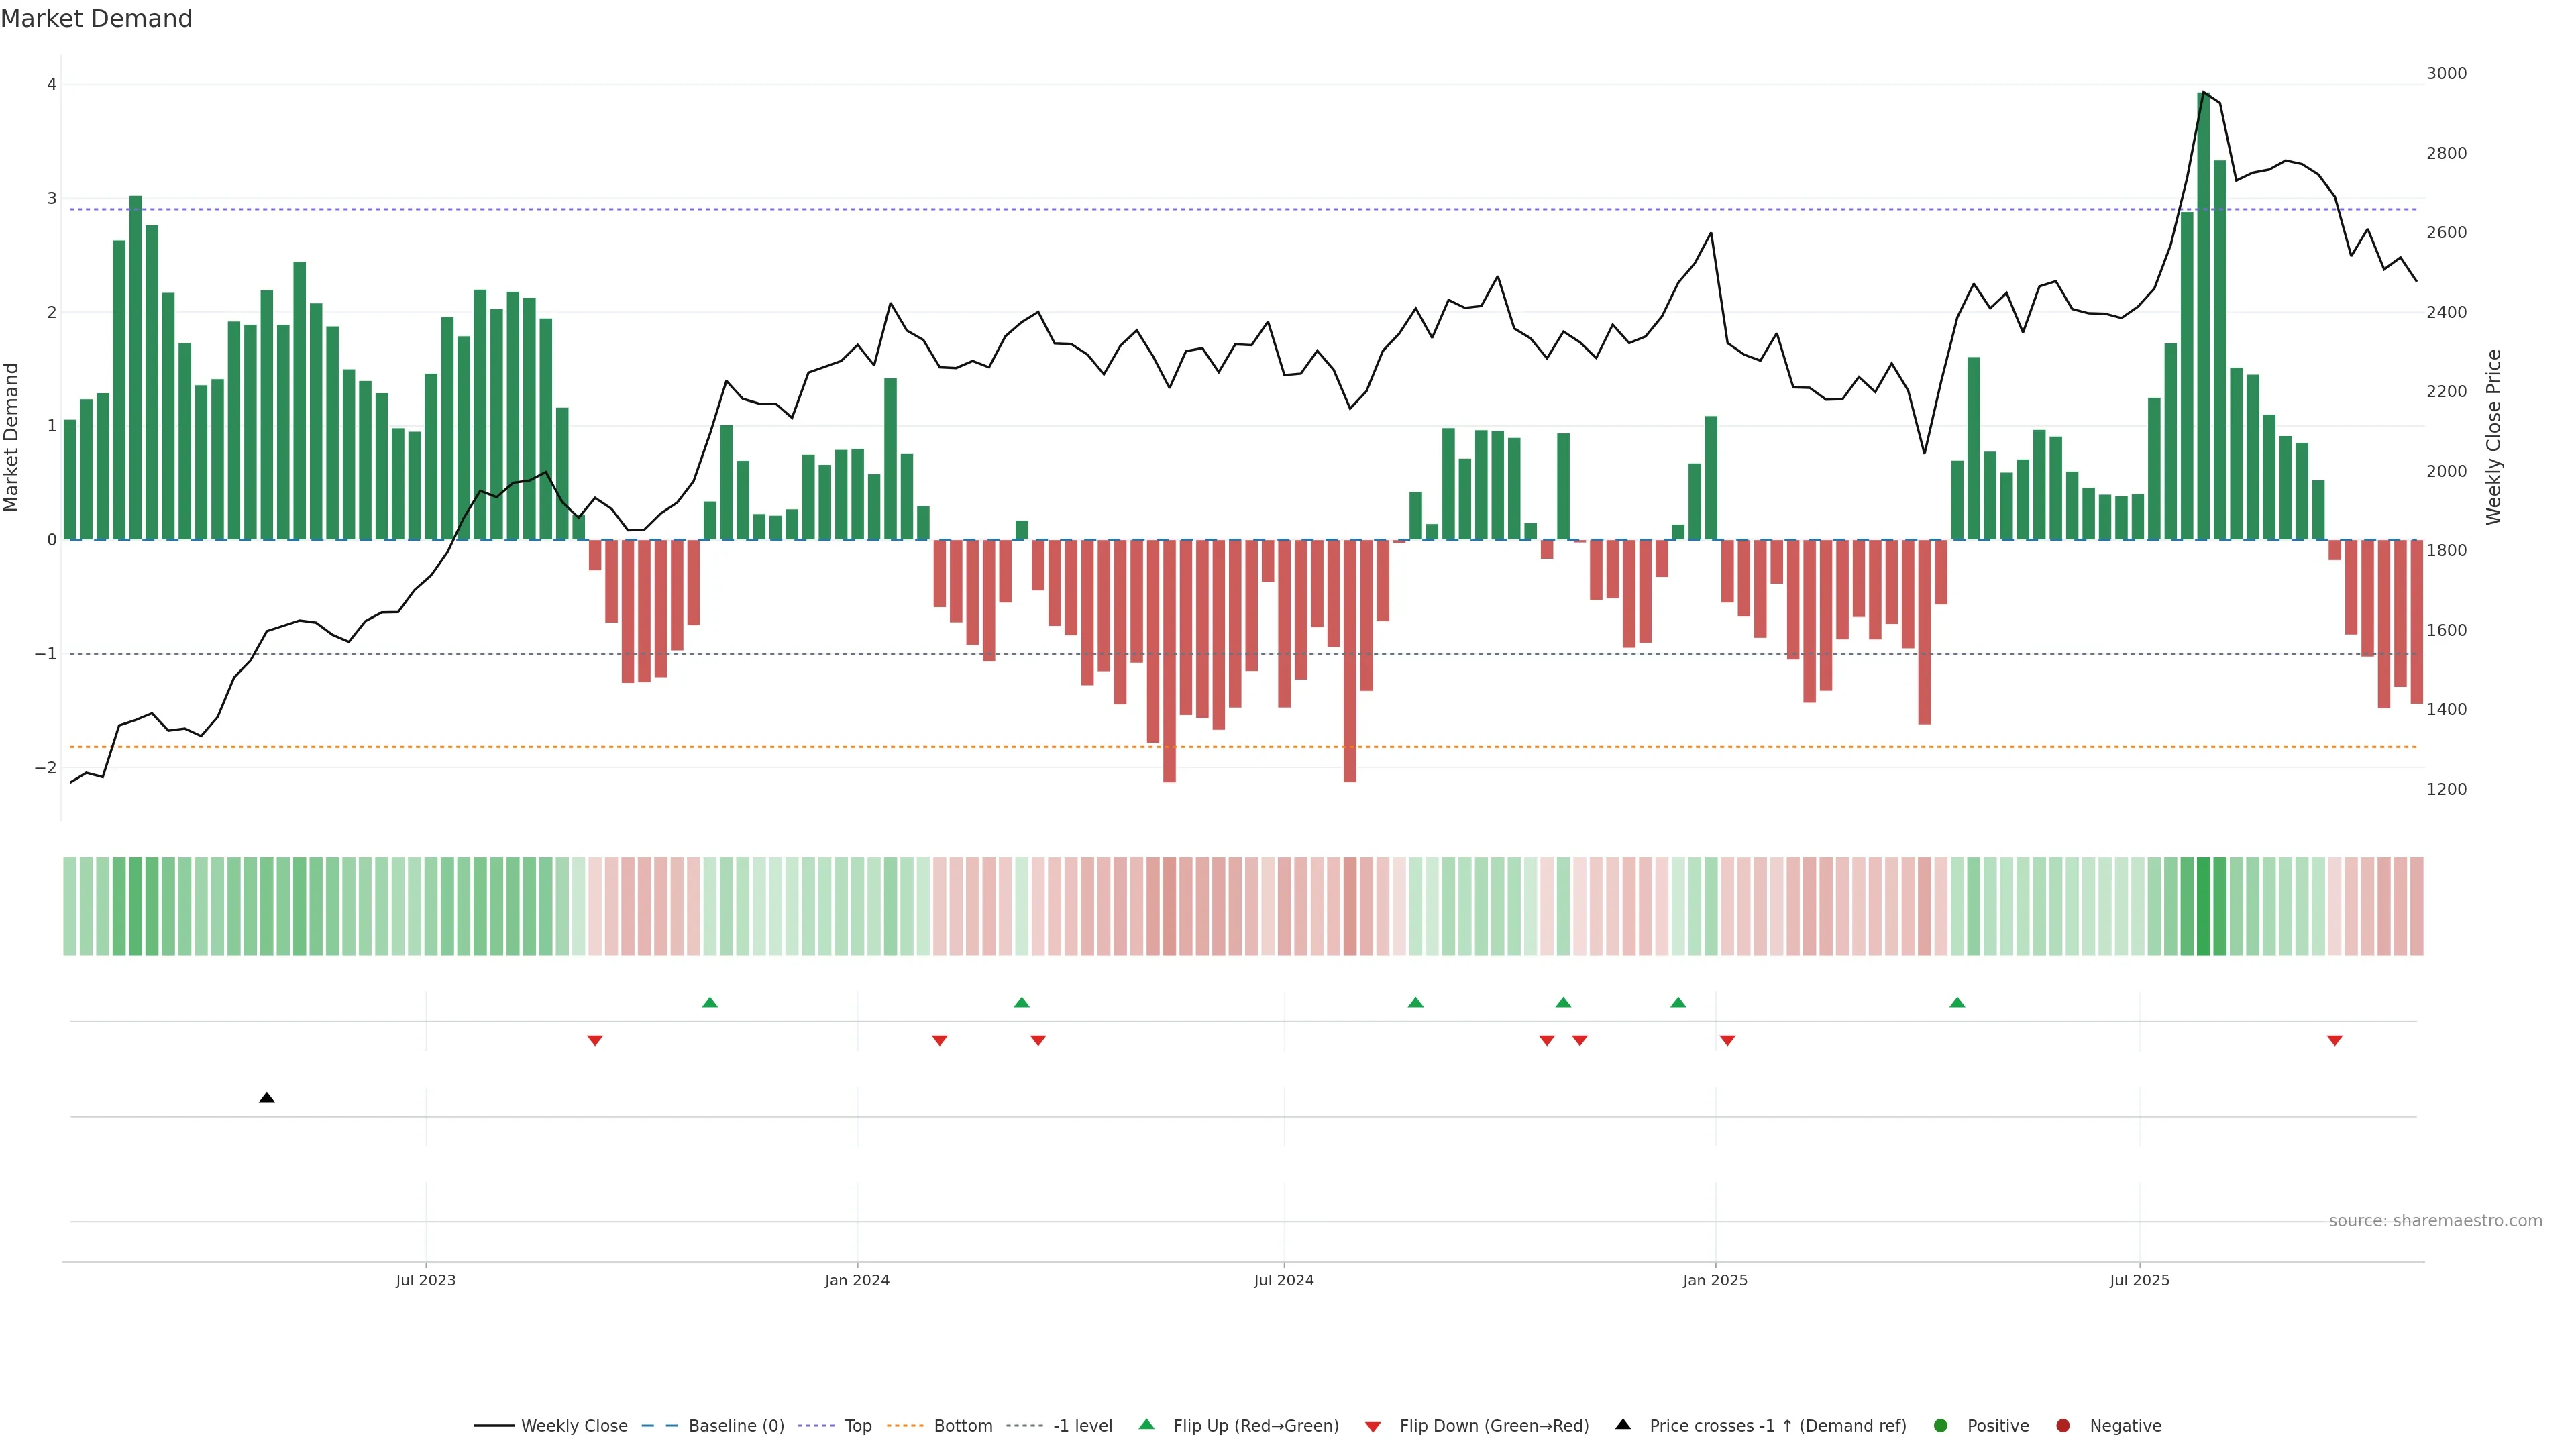Click the Jan 2025 x-axis label
2576x1449 pixels.
pyautogui.click(x=1715, y=1280)
